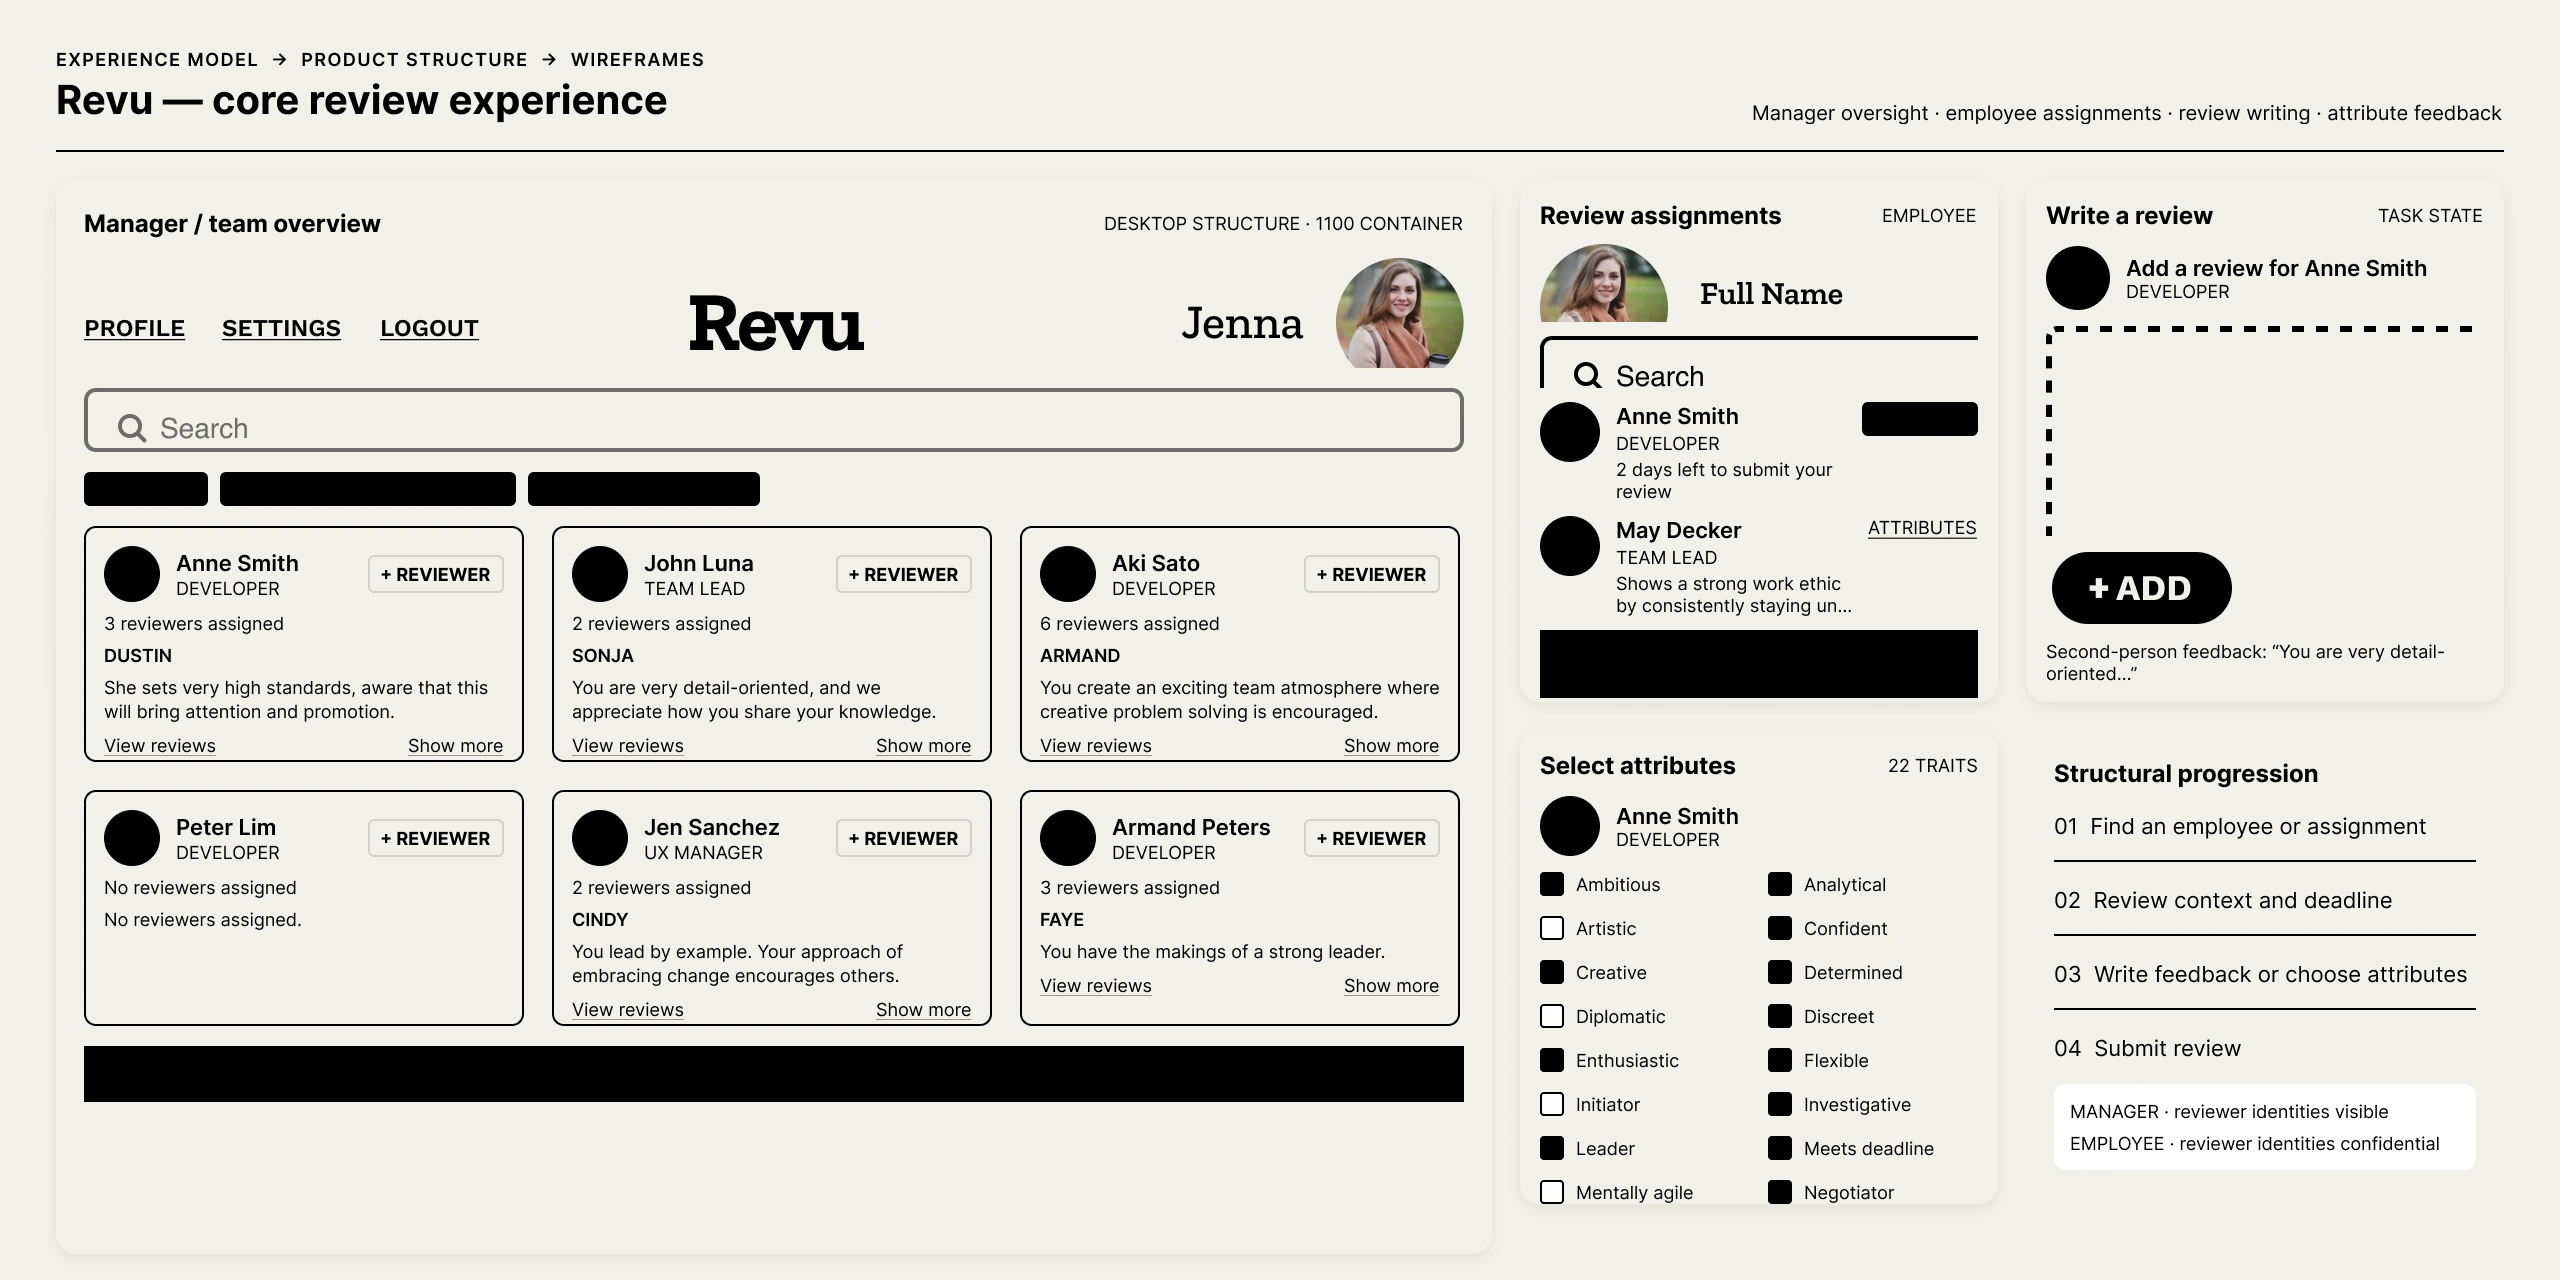Click the + ADD button
Screen dimensions: 2560x1280
(2141, 588)
